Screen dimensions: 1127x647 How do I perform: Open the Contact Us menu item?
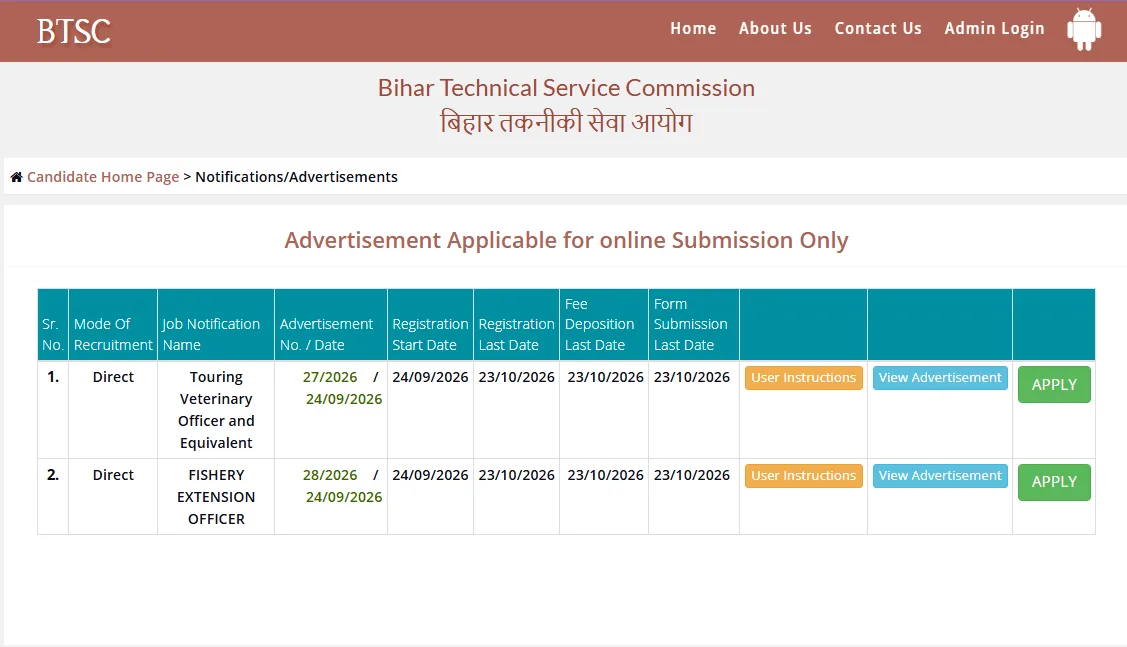878,29
